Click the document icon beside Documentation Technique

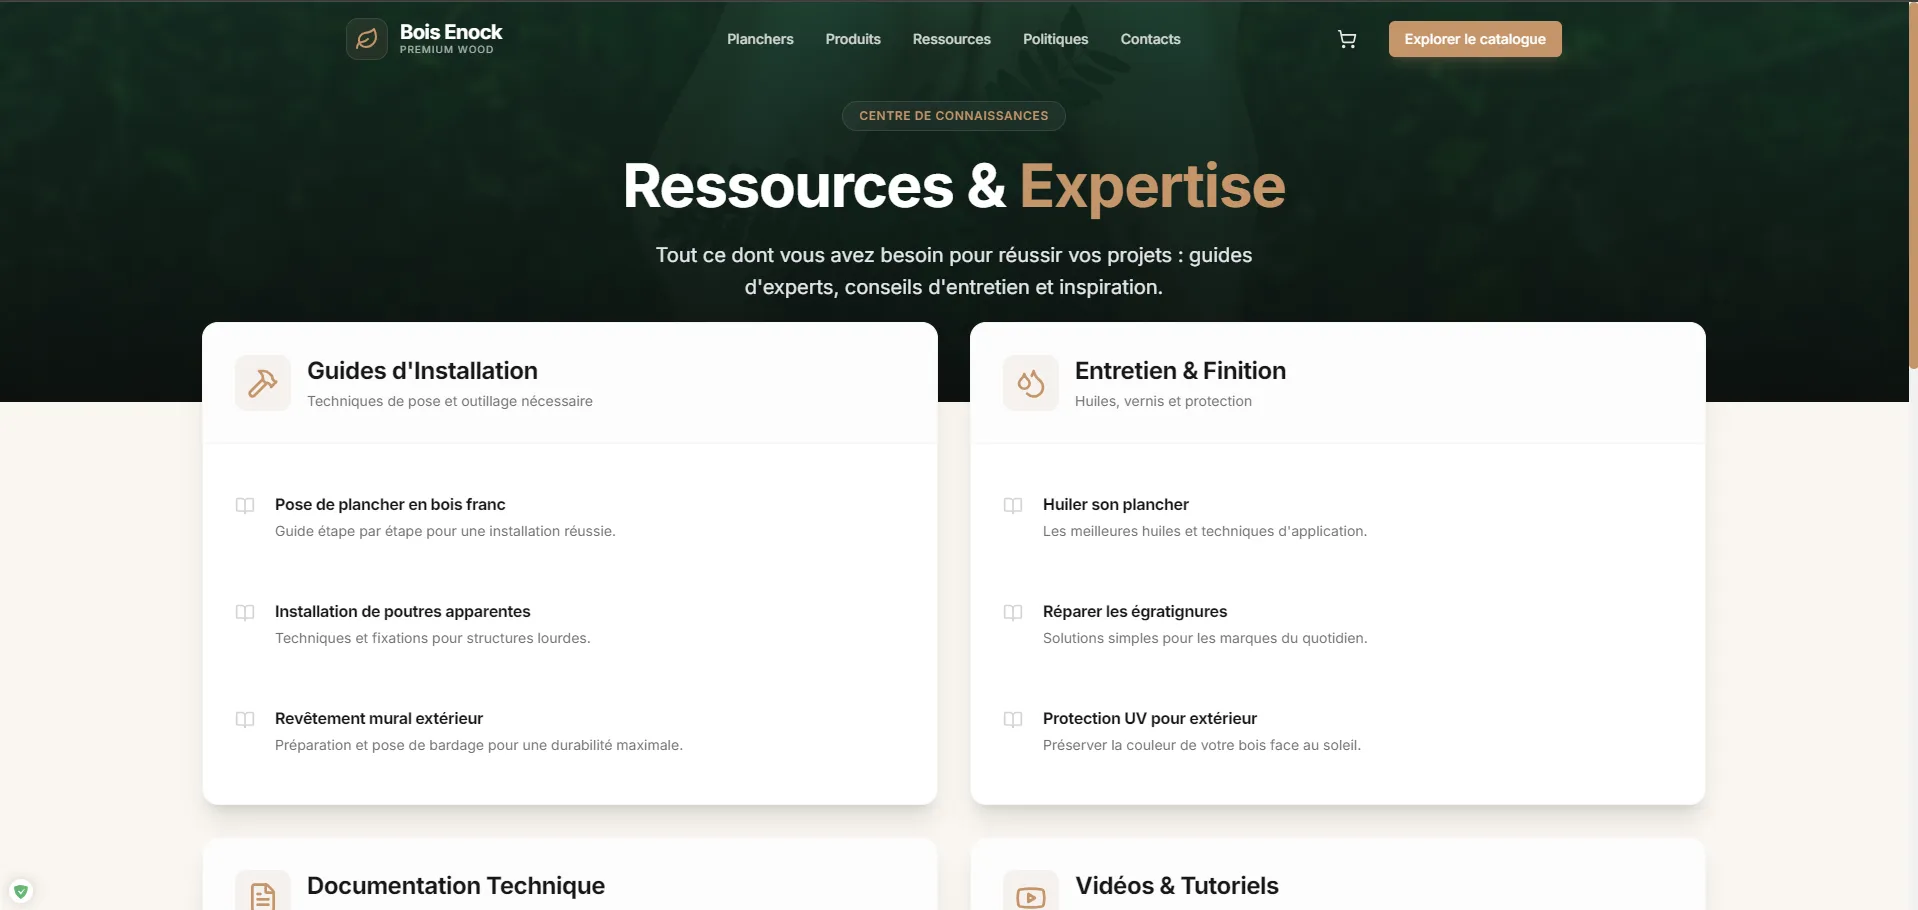261,895
